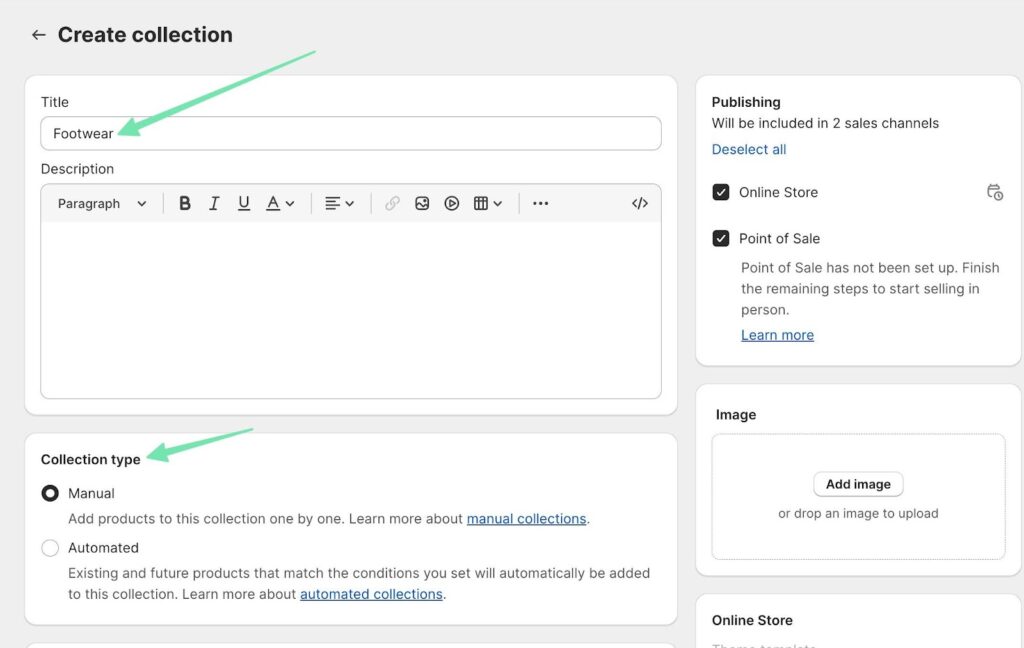Expand the text alignment dropdown
Screen dimensions: 1024x648
tap(340, 203)
